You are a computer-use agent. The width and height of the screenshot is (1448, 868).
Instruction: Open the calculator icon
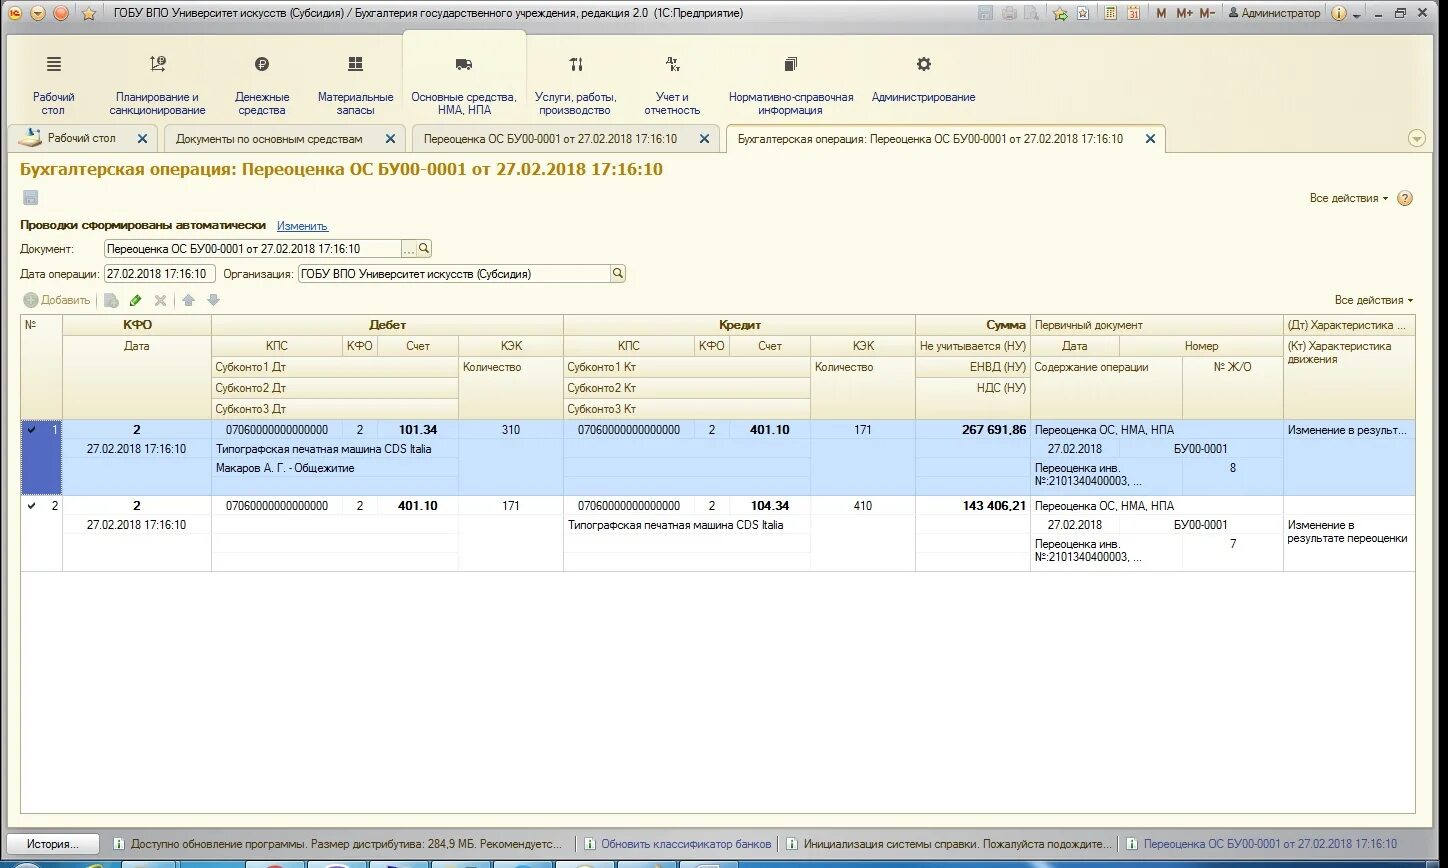[x=1110, y=13]
